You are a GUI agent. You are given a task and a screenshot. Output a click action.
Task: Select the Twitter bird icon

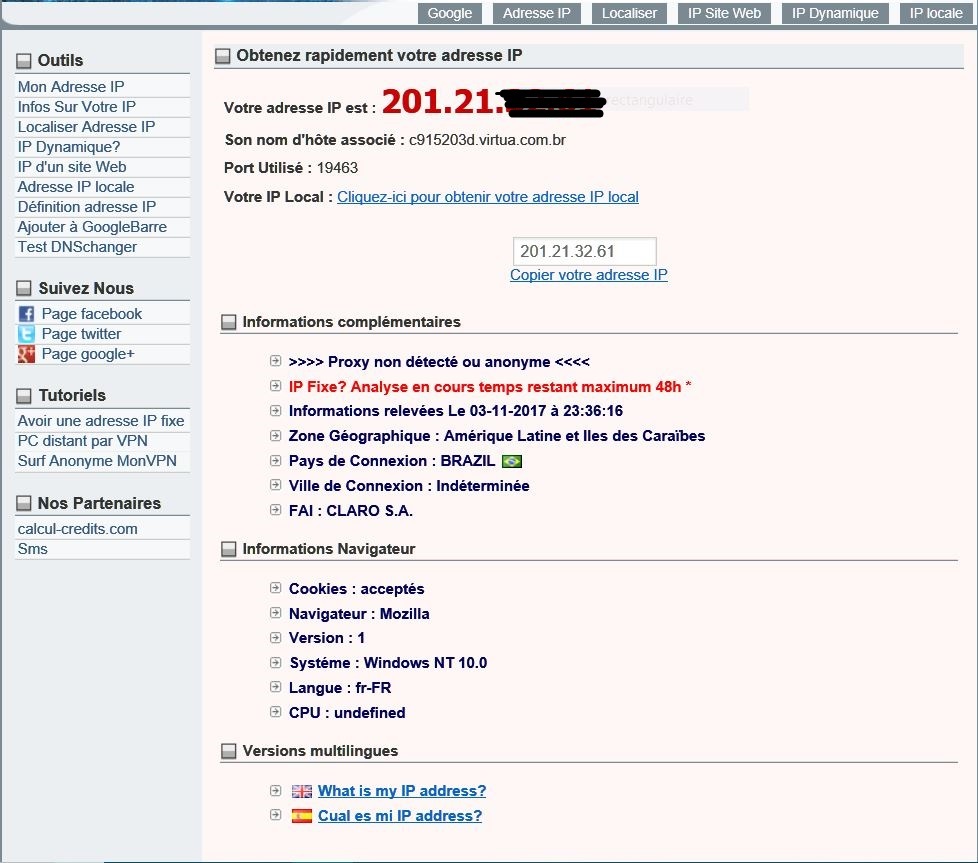26,333
